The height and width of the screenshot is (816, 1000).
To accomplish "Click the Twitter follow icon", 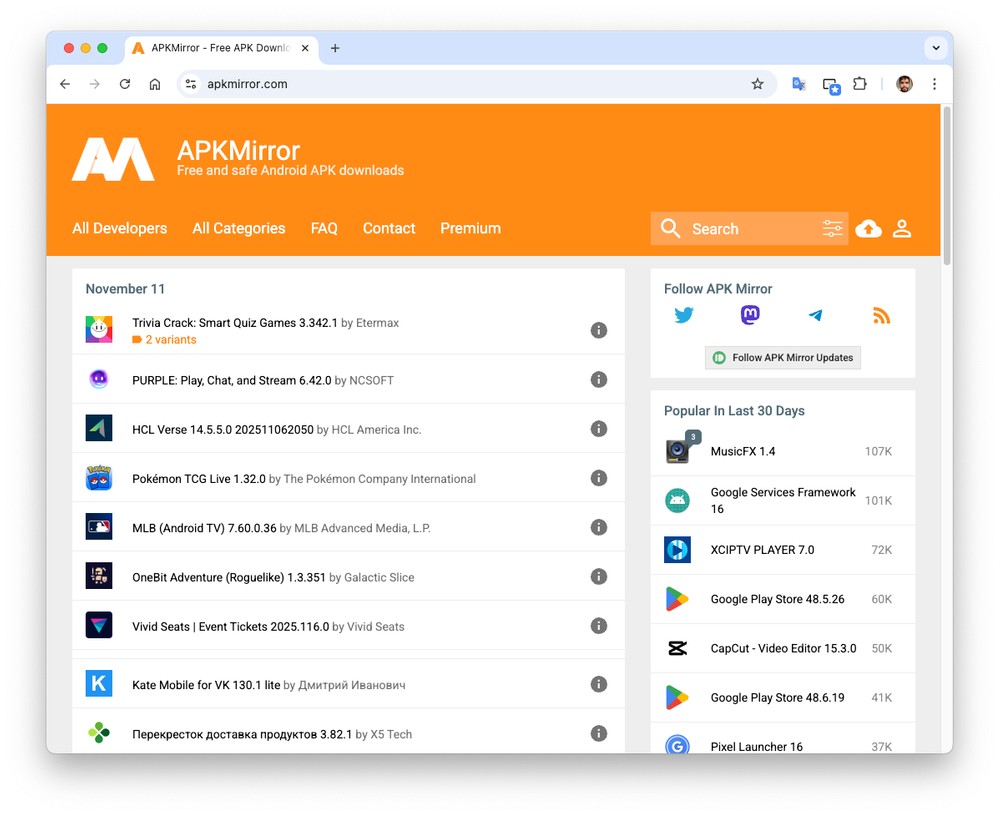I will (684, 316).
